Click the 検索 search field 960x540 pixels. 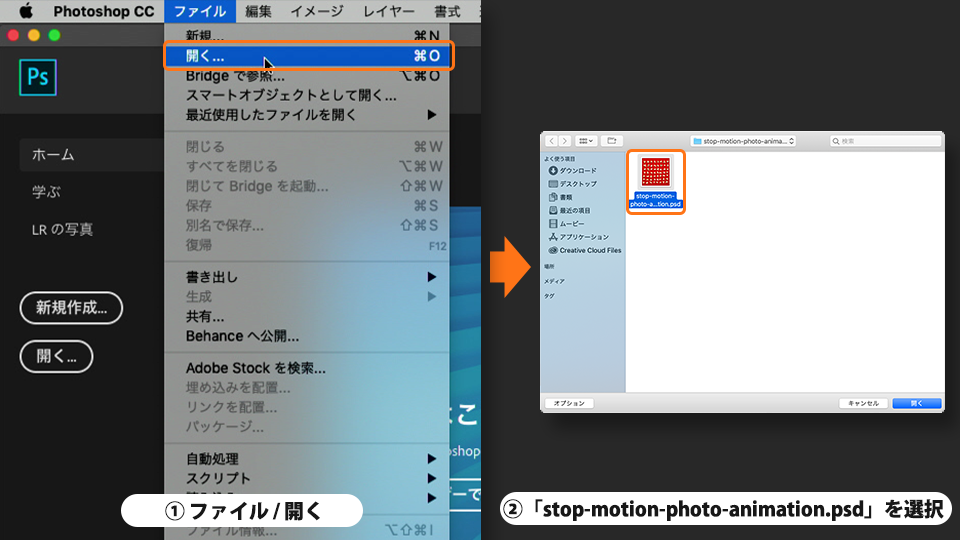[x=885, y=141]
